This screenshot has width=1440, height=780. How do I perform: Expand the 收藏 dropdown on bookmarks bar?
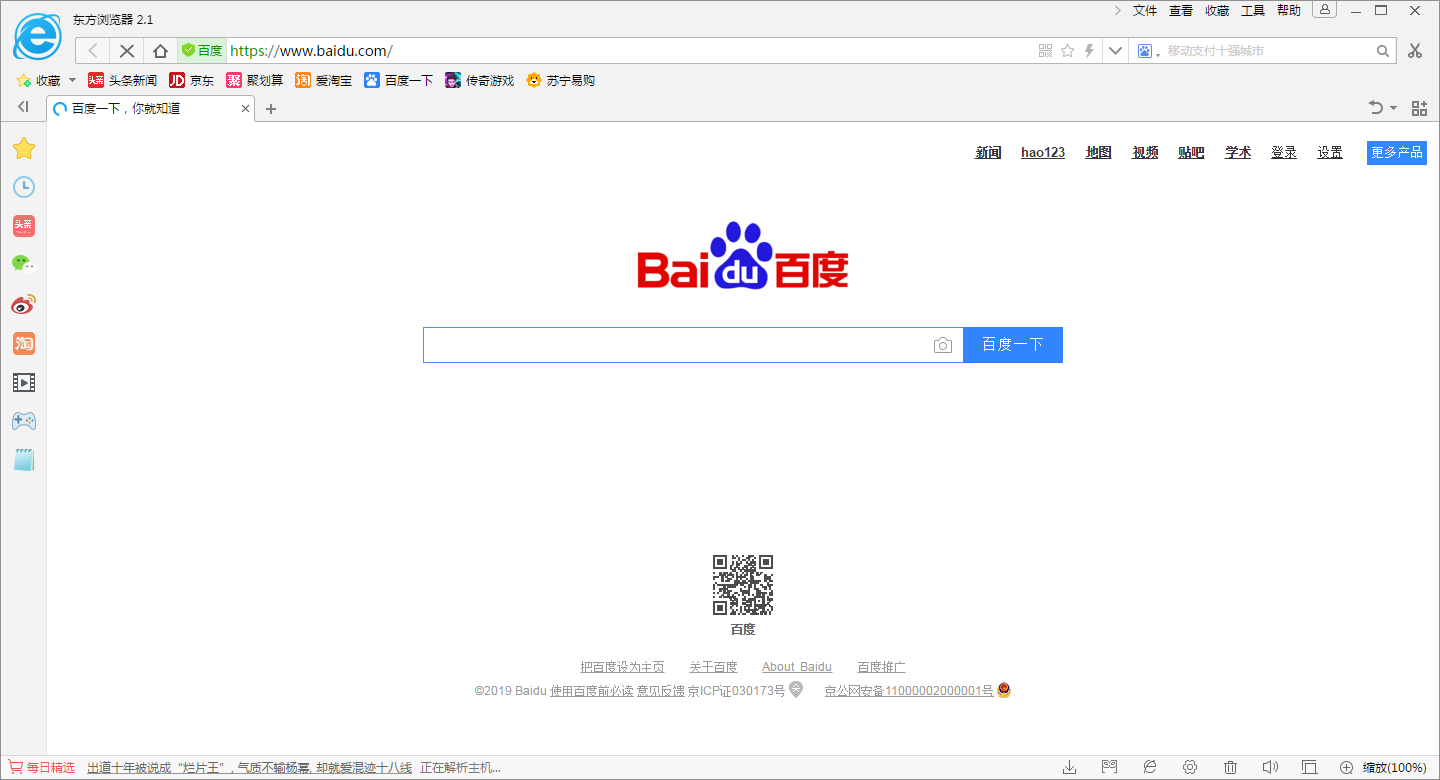[71, 80]
